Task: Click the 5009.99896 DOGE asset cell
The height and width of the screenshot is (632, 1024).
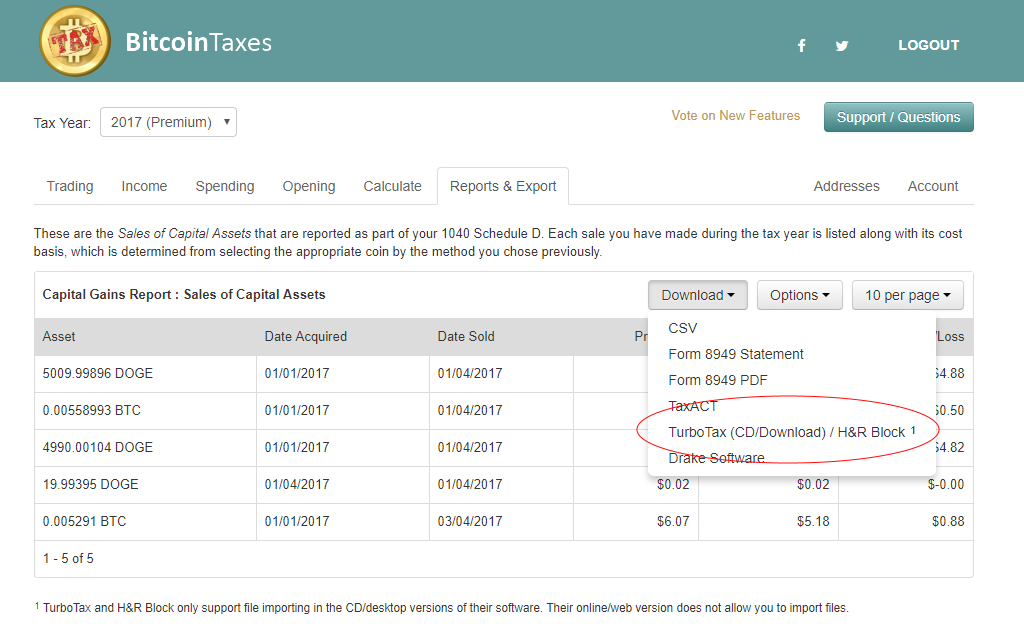Action: tap(146, 373)
